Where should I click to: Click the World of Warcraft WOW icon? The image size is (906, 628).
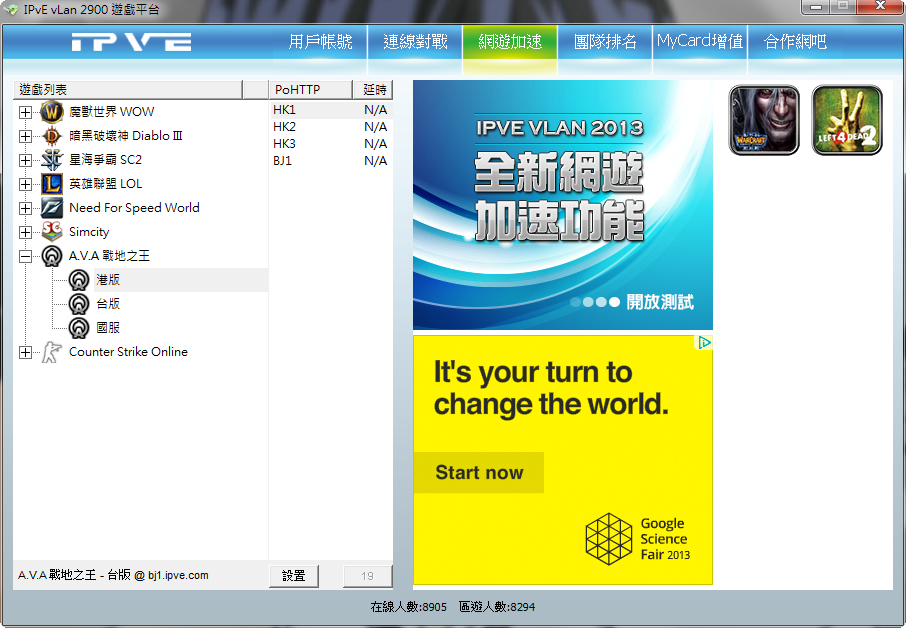pos(51,112)
